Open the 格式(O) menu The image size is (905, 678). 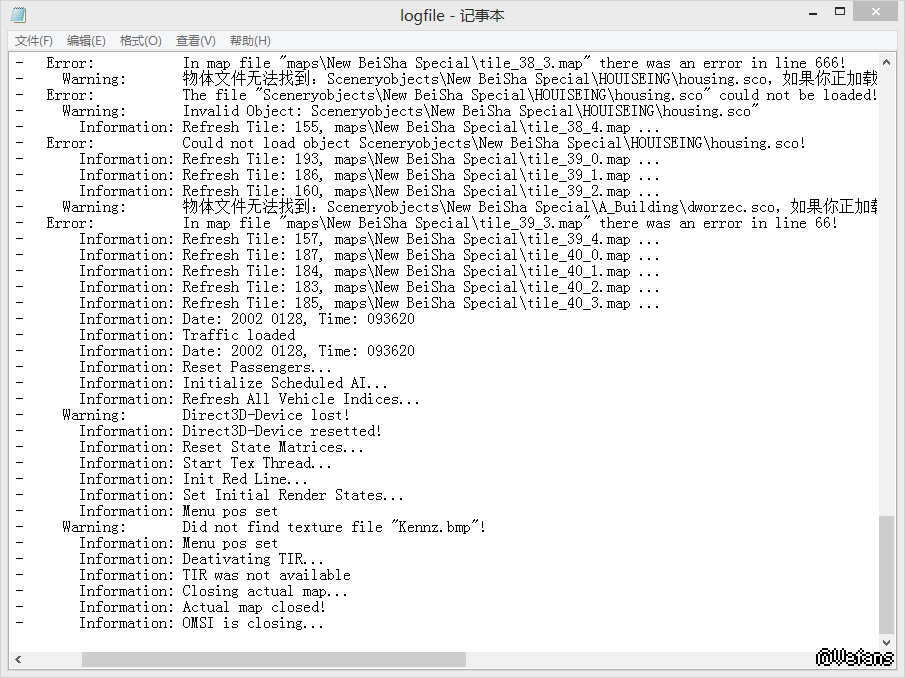pos(140,41)
